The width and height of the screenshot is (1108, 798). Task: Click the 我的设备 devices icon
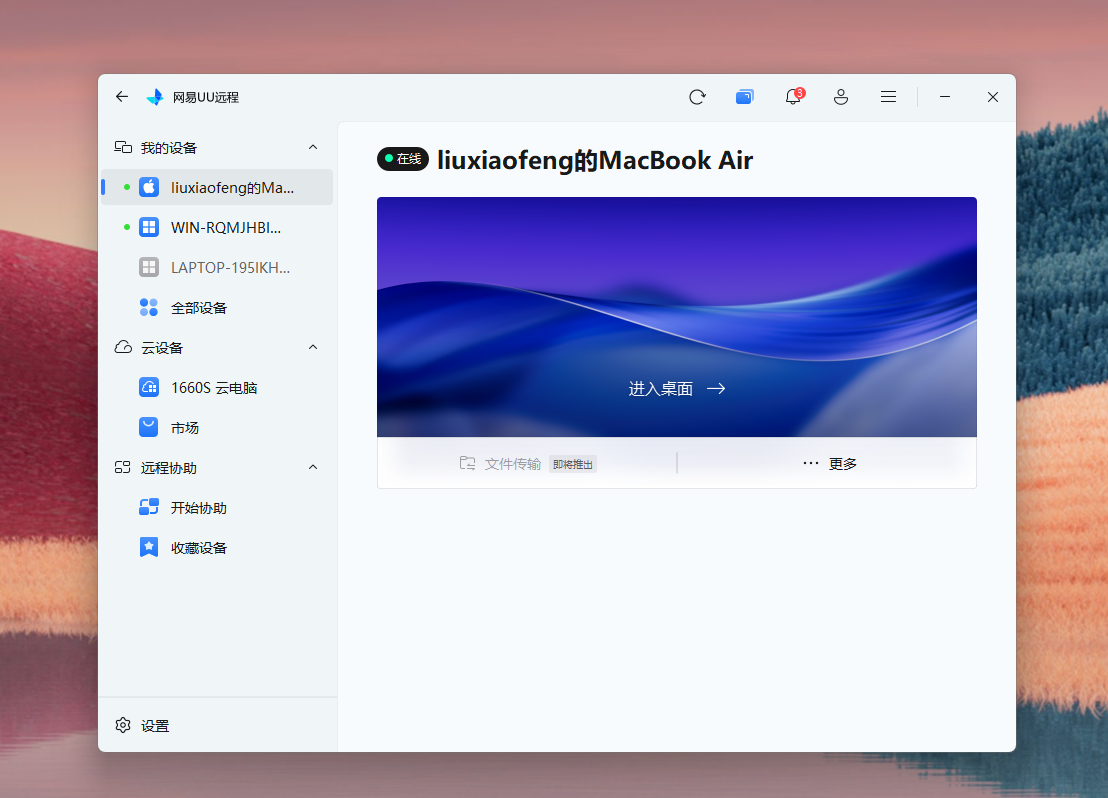tap(123, 147)
